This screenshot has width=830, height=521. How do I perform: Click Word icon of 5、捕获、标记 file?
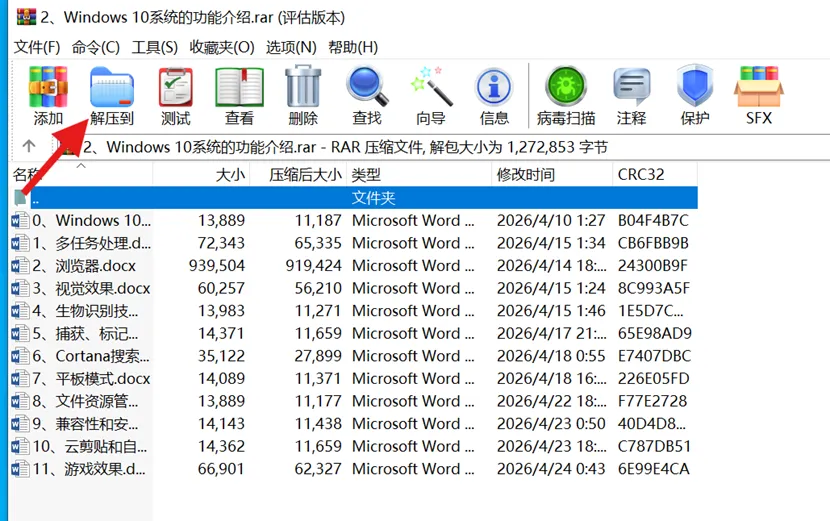click(x=20, y=334)
